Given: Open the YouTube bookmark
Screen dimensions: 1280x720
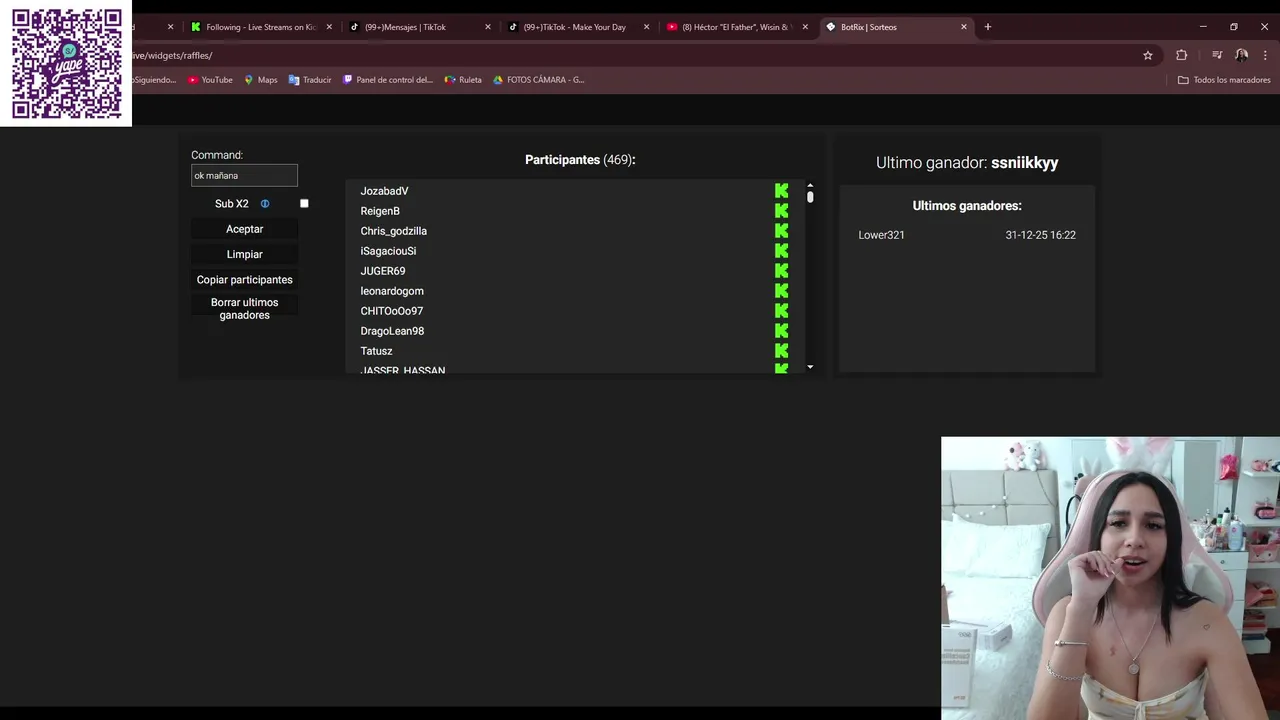Looking at the screenshot, I should (x=210, y=80).
